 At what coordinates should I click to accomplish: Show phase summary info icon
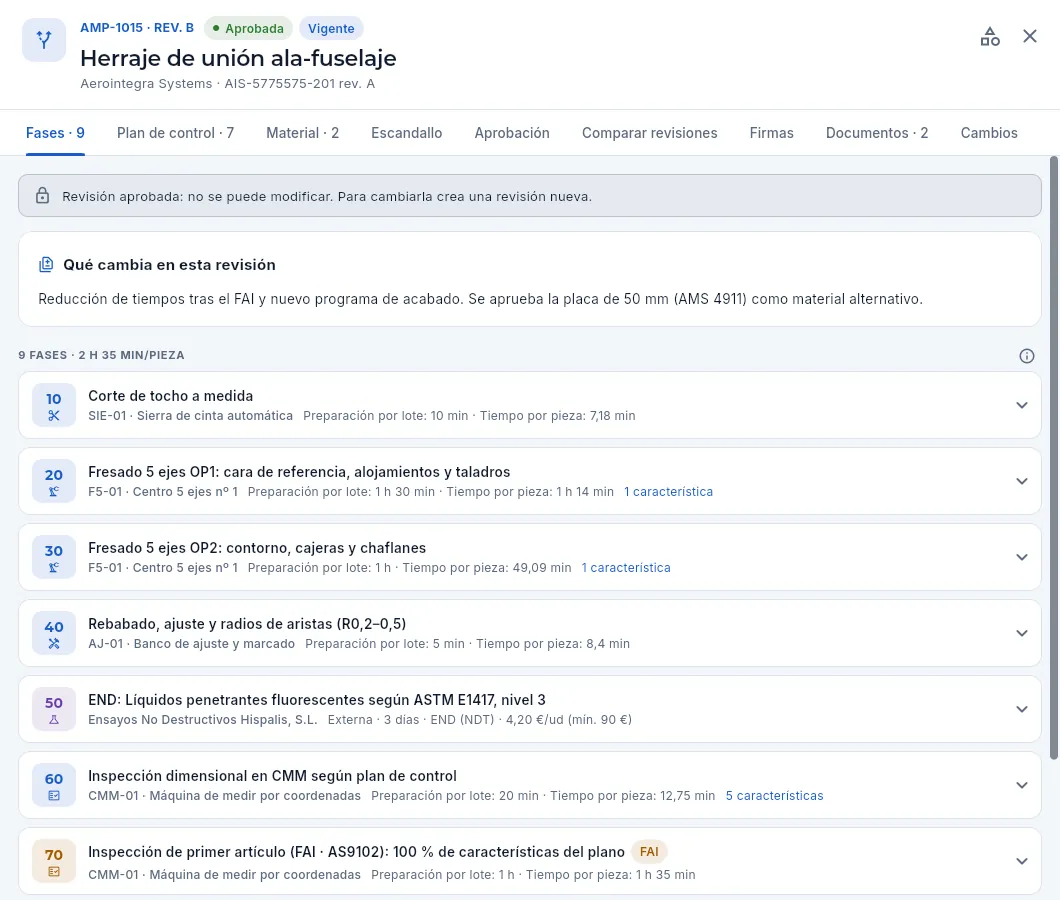1026,356
